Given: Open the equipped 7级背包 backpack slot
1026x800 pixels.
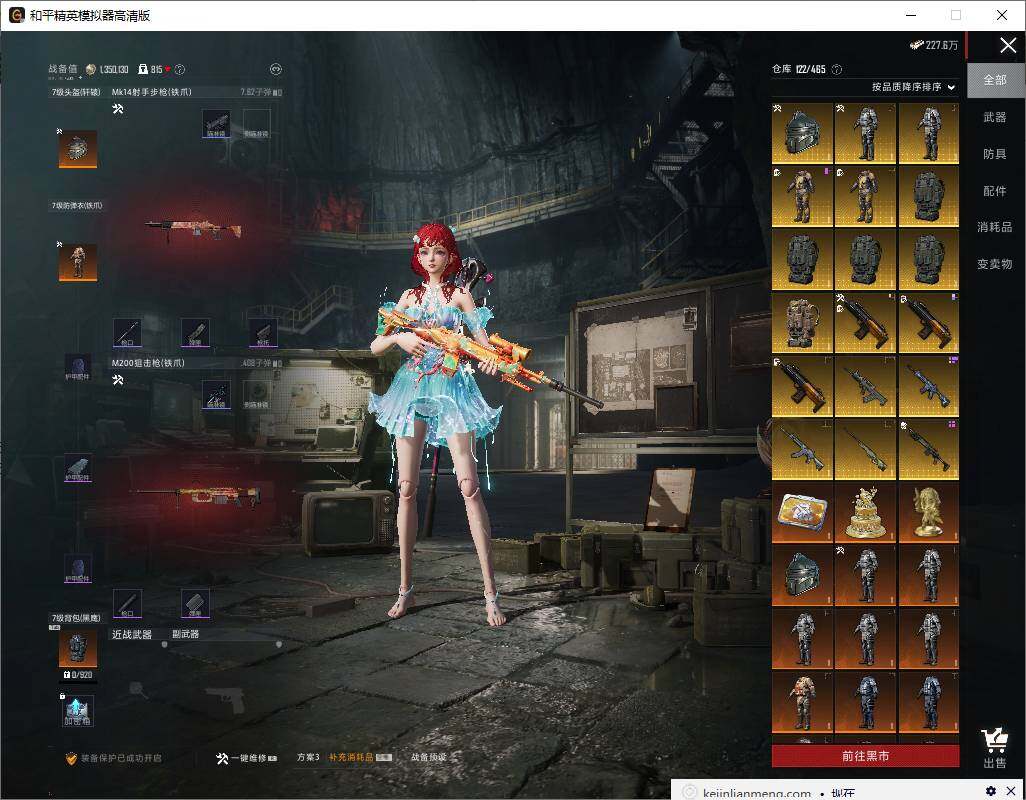Looking at the screenshot, I should tap(78, 648).
